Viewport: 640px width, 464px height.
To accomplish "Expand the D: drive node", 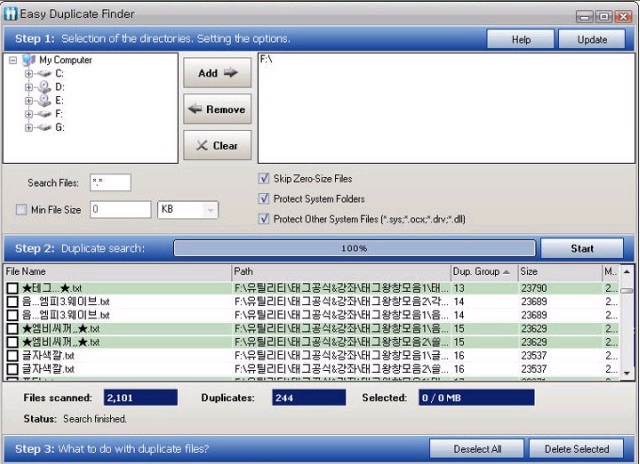I will 29,87.
